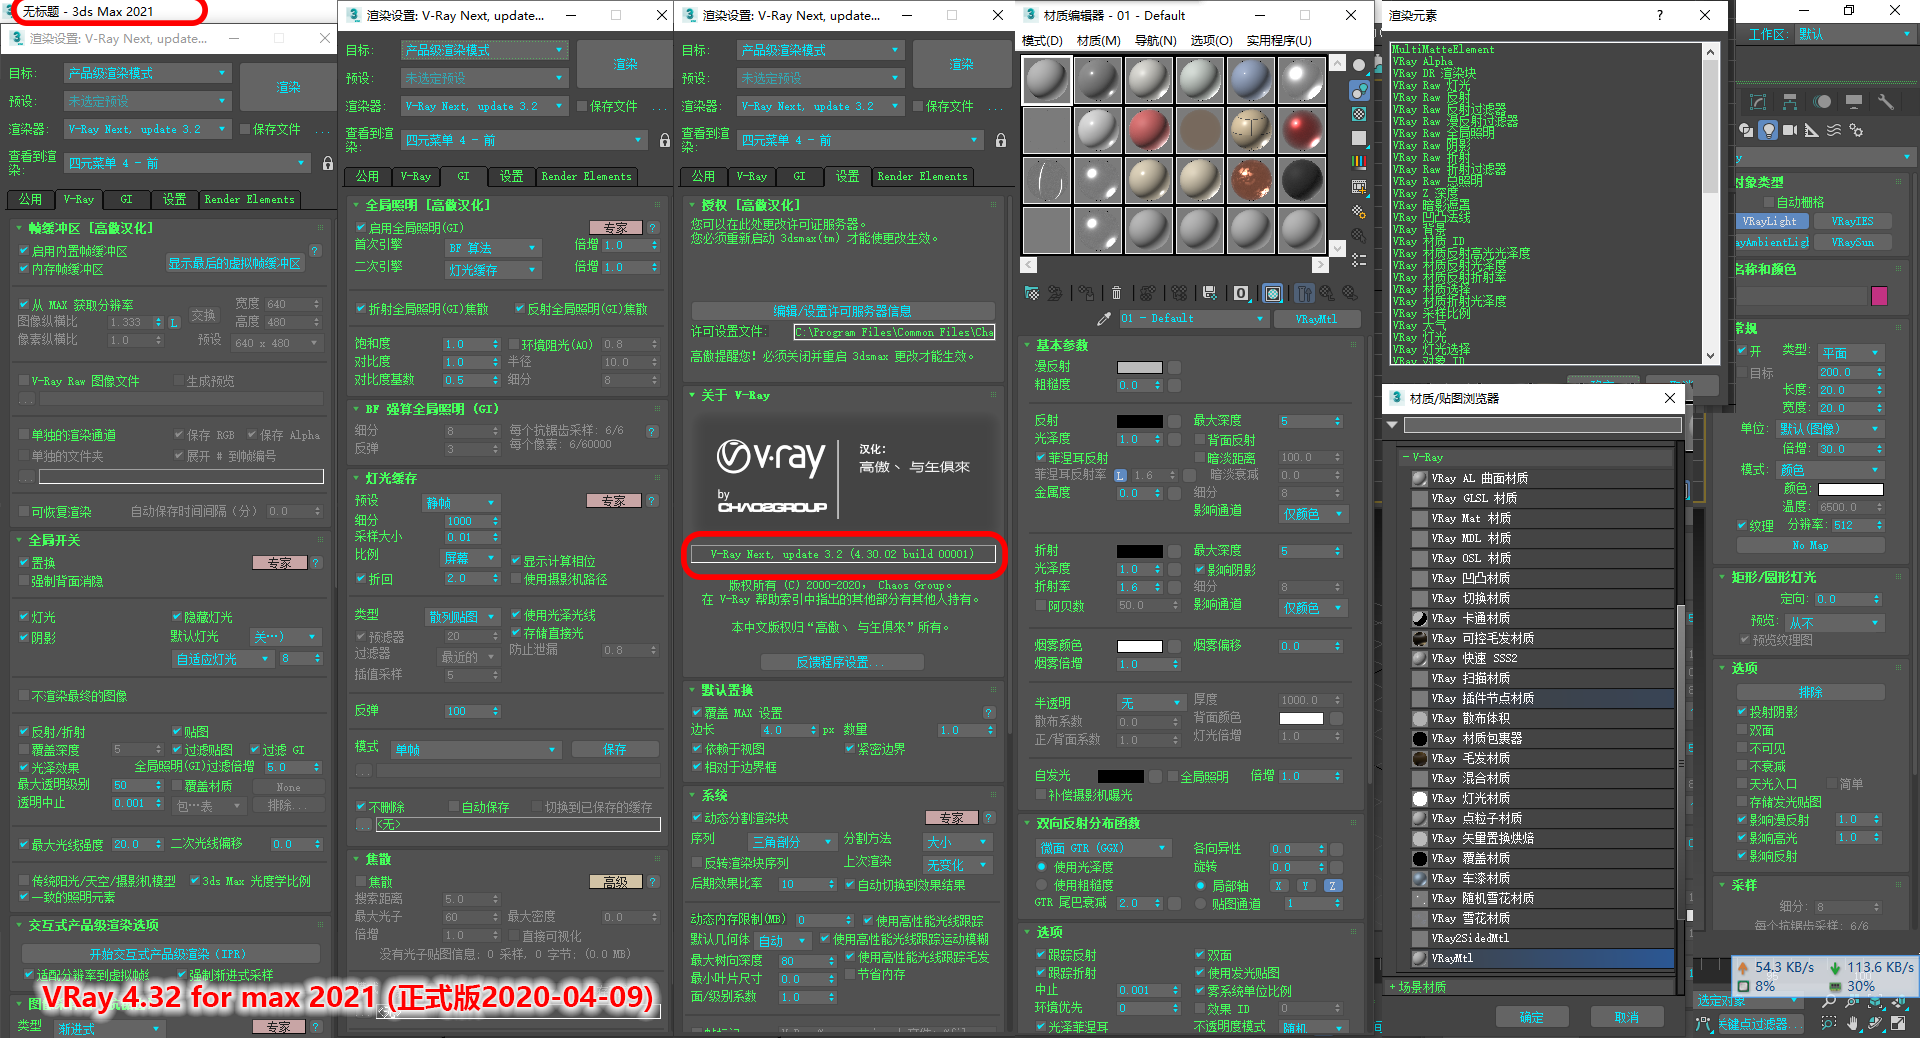Click the Sample Type sphere icon
This screenshot has height=1038, width=1920.
pos(1359,65)
